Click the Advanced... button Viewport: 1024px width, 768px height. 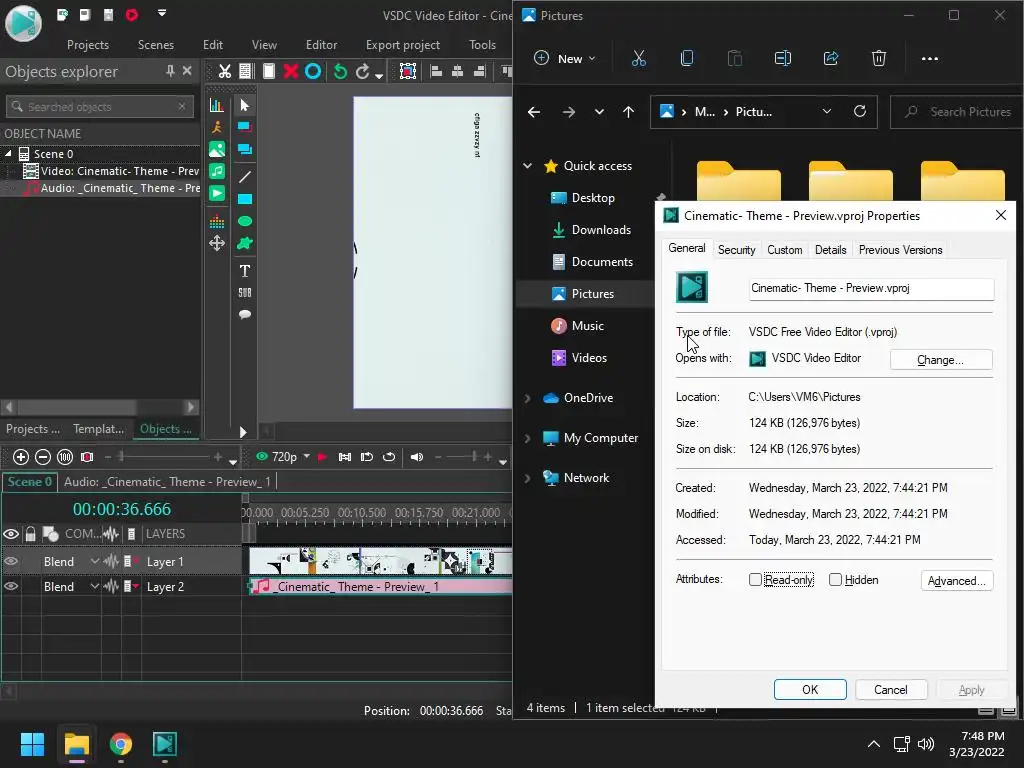pos(957,581)
